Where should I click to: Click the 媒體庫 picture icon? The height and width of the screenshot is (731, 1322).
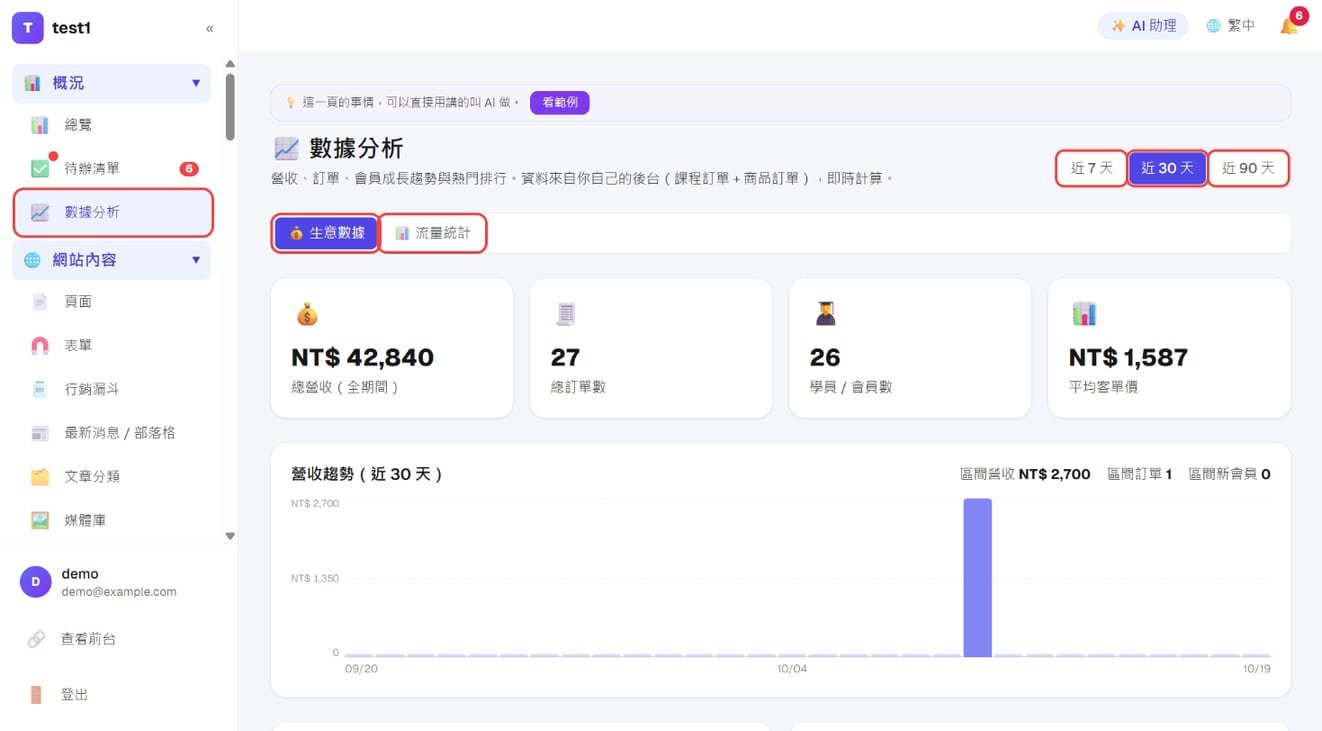pyautogui.click(x=40, y=520)
